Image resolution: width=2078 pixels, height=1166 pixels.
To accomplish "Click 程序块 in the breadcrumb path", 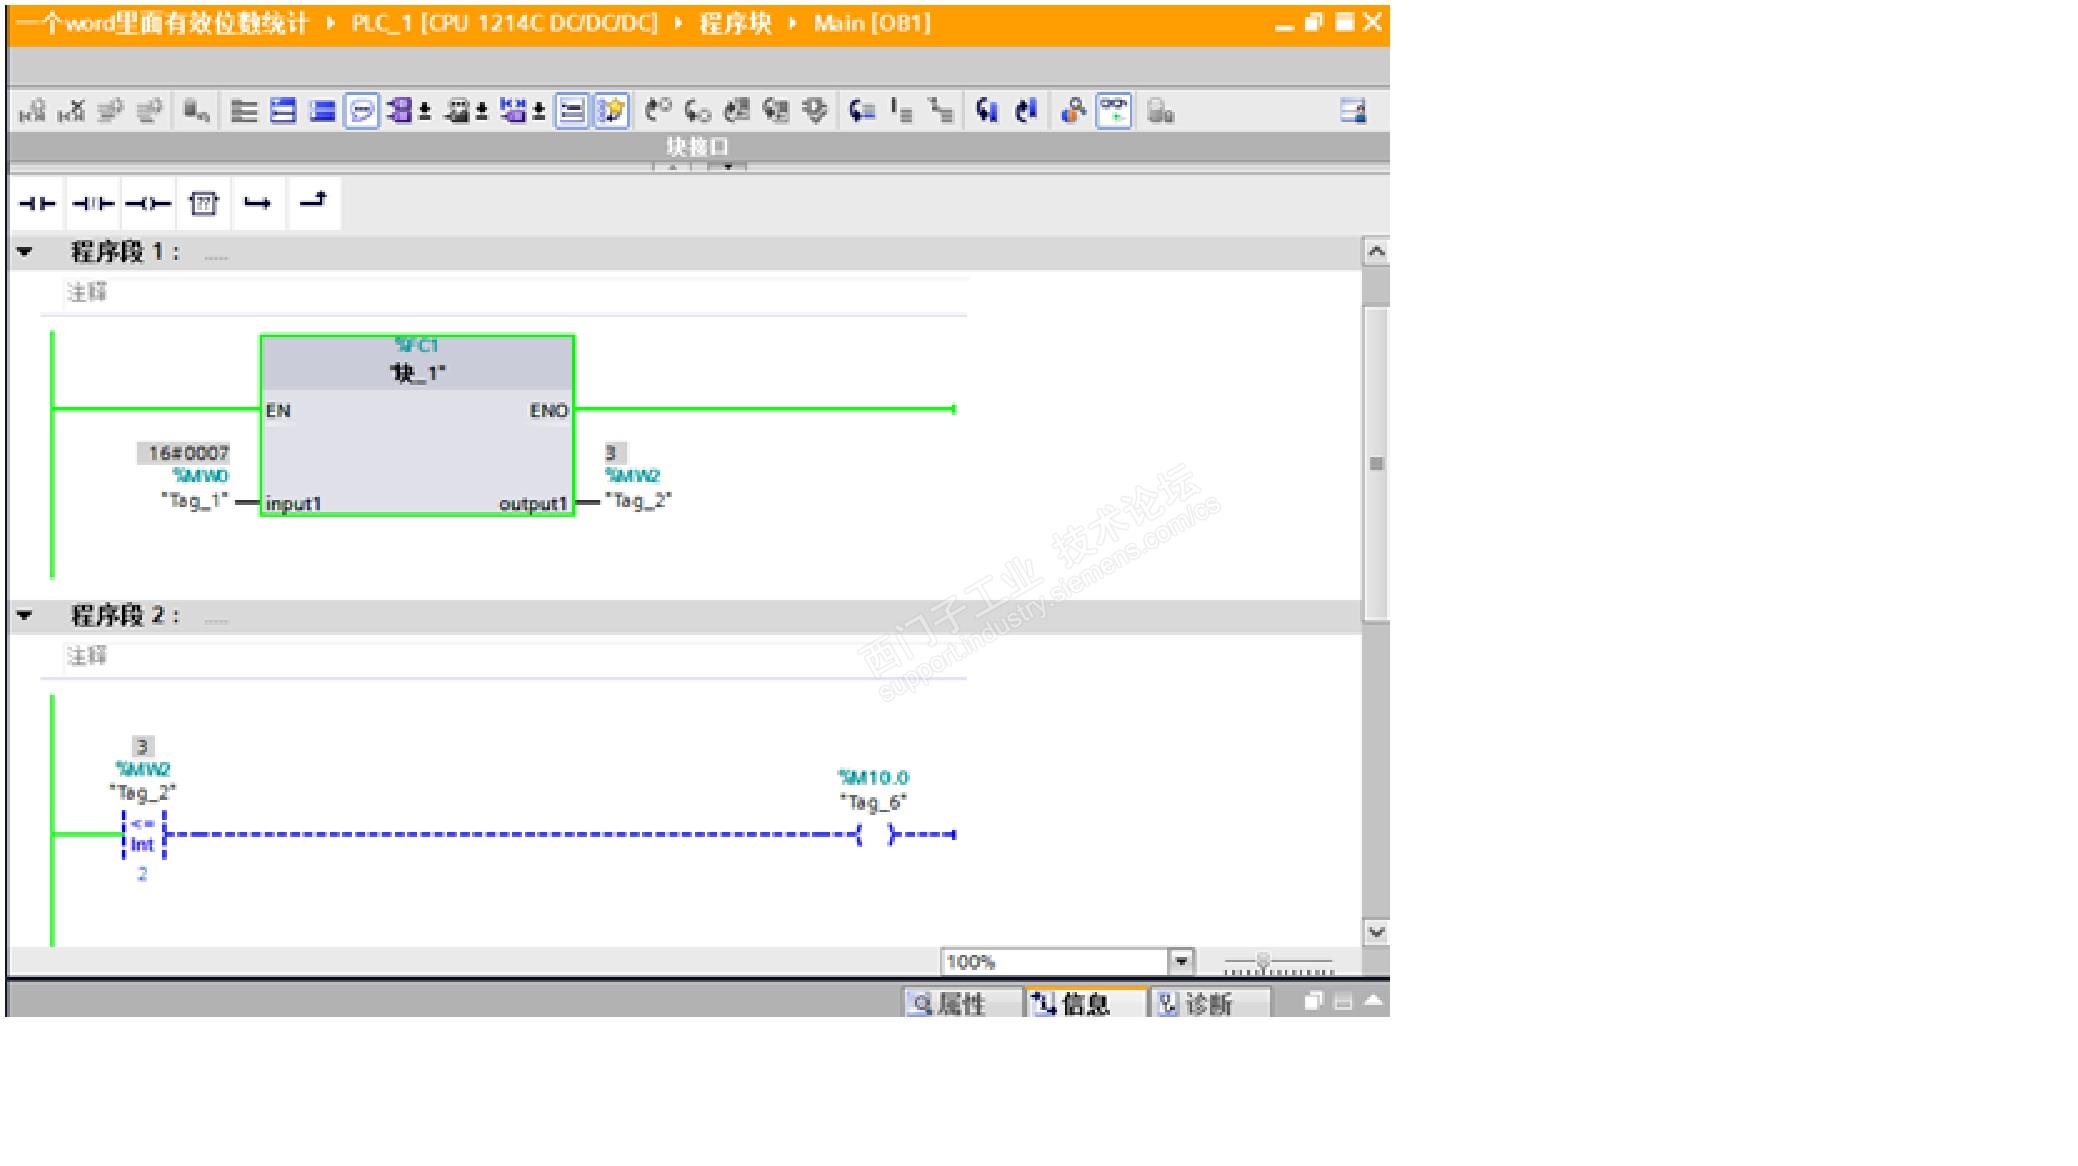I will point(735,23).
